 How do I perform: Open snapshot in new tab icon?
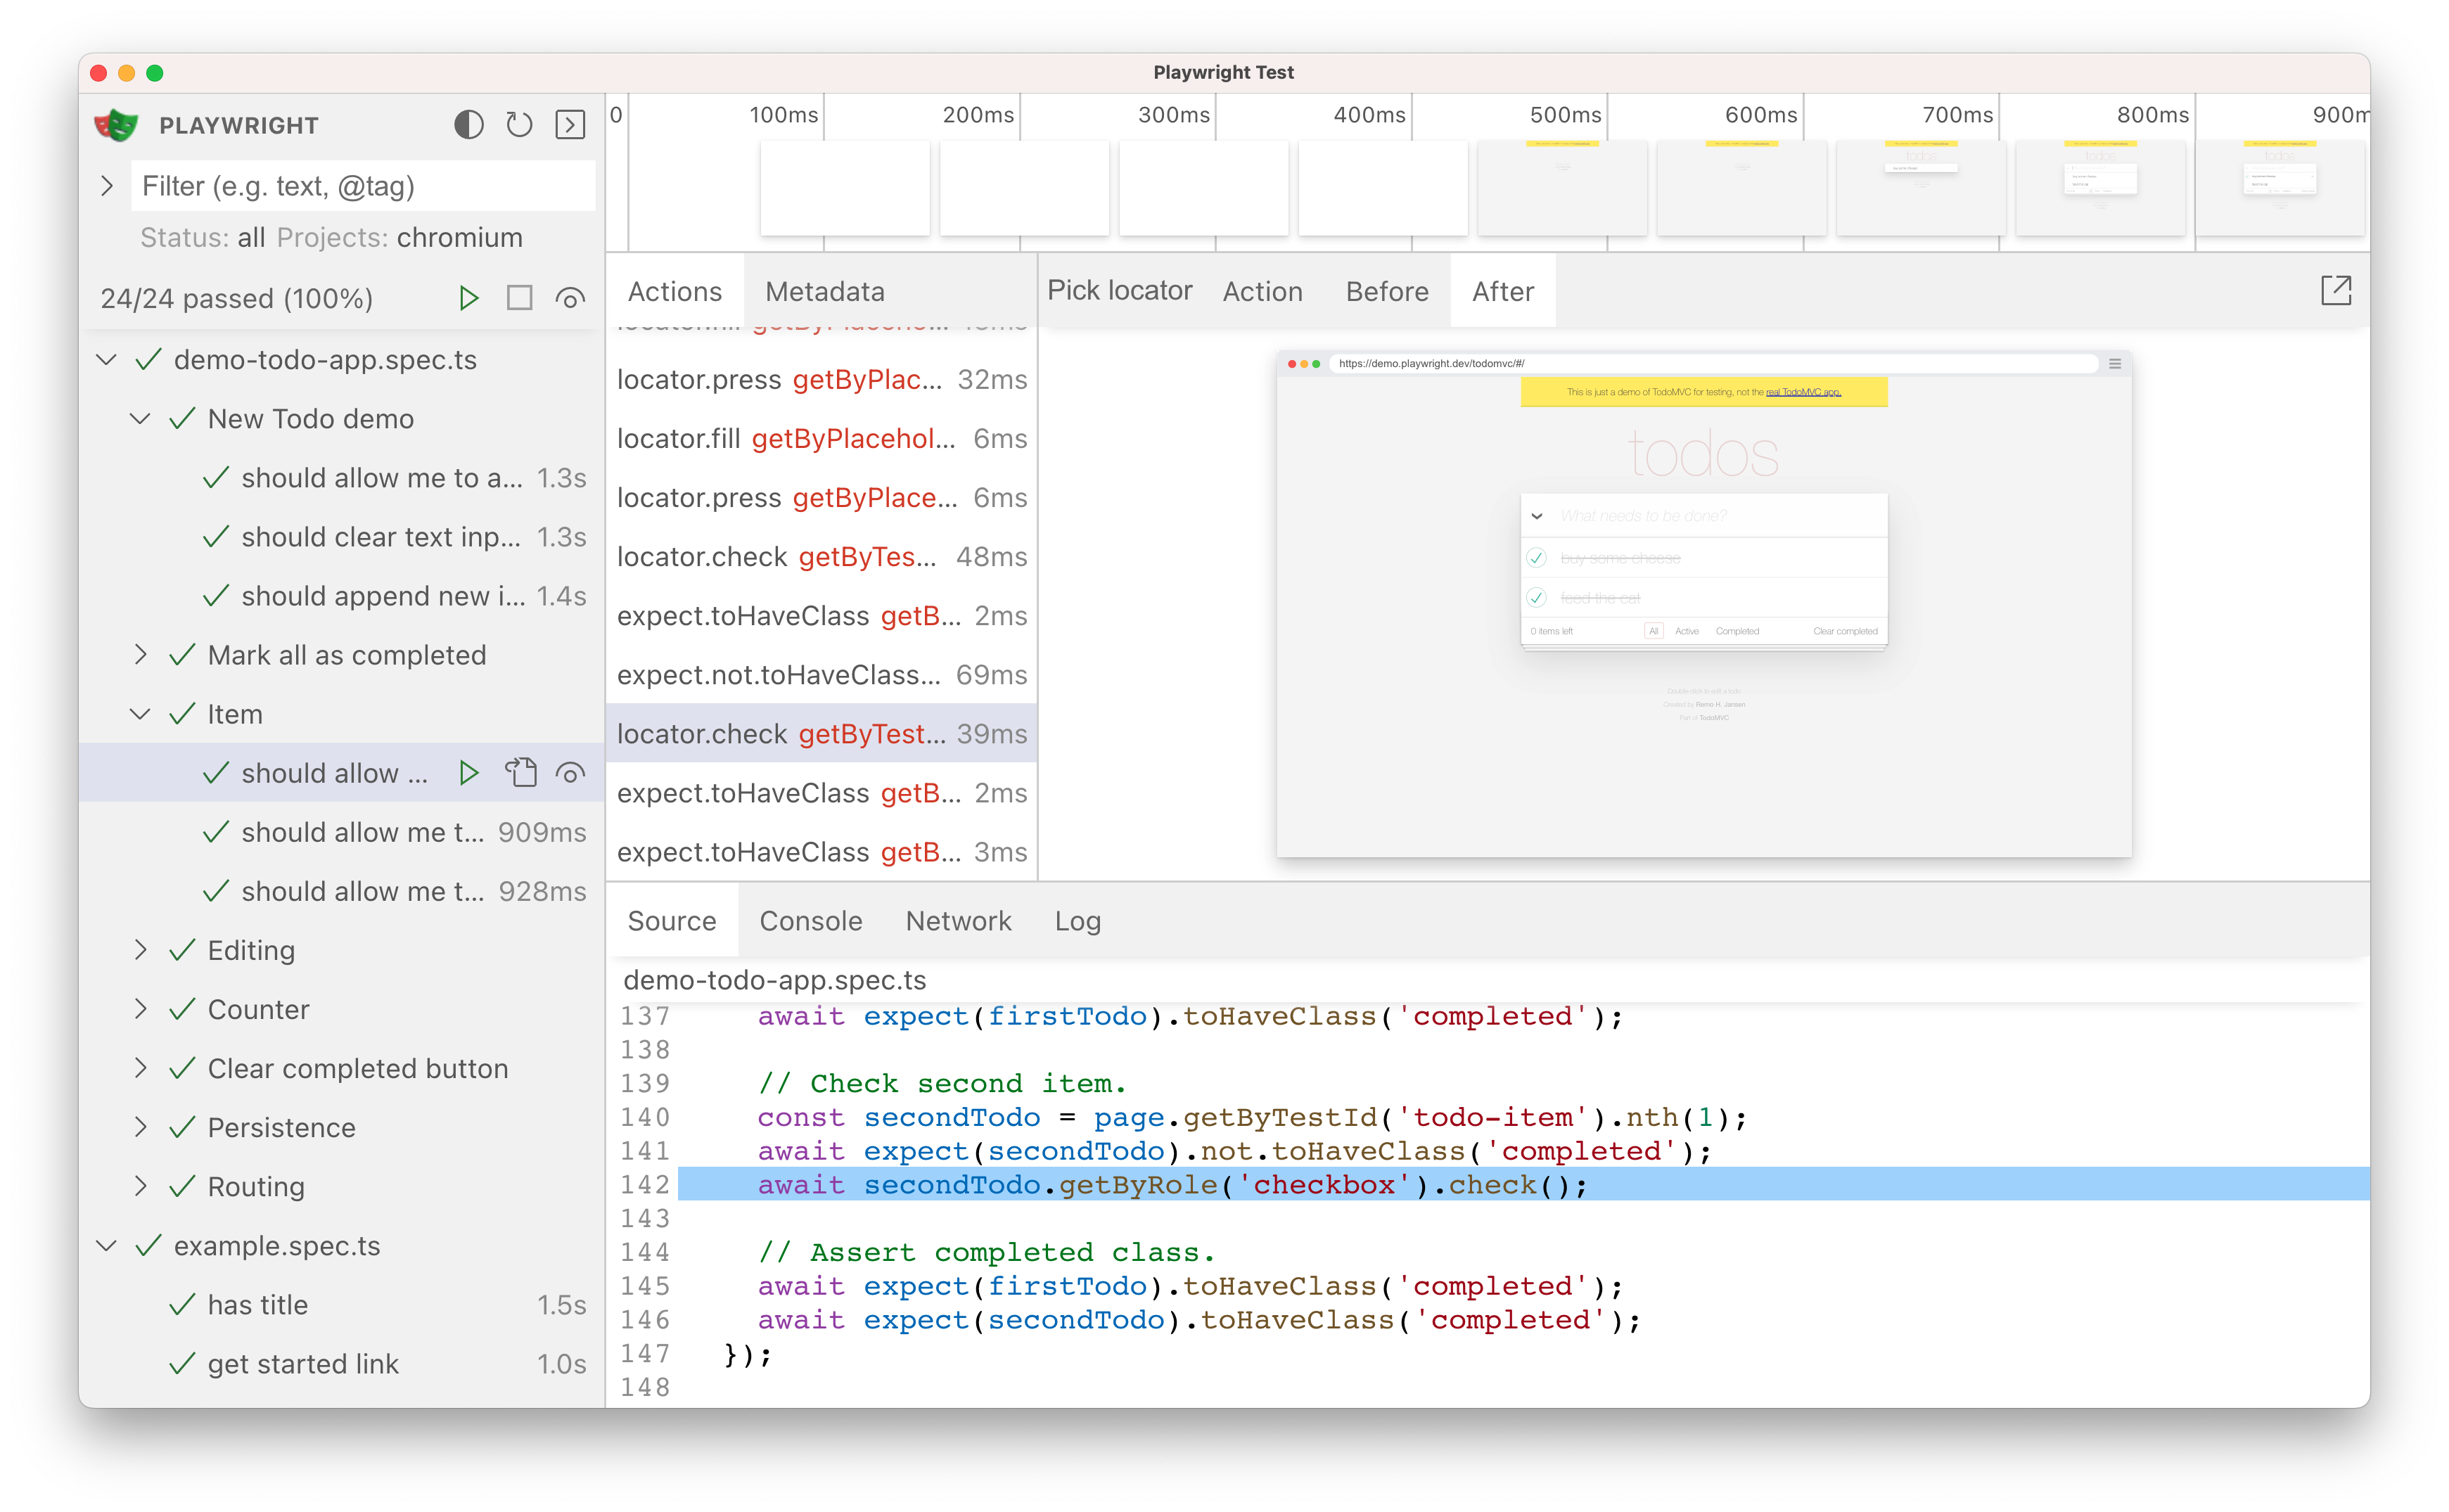click(2336, 291)
